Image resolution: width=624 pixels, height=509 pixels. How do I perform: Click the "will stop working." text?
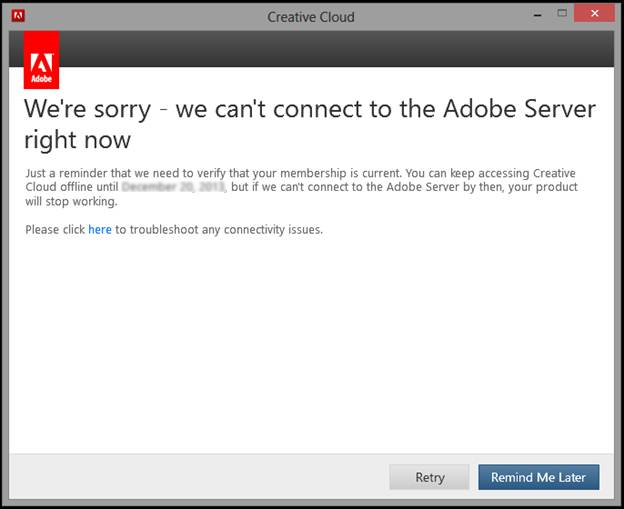(71, 201)
